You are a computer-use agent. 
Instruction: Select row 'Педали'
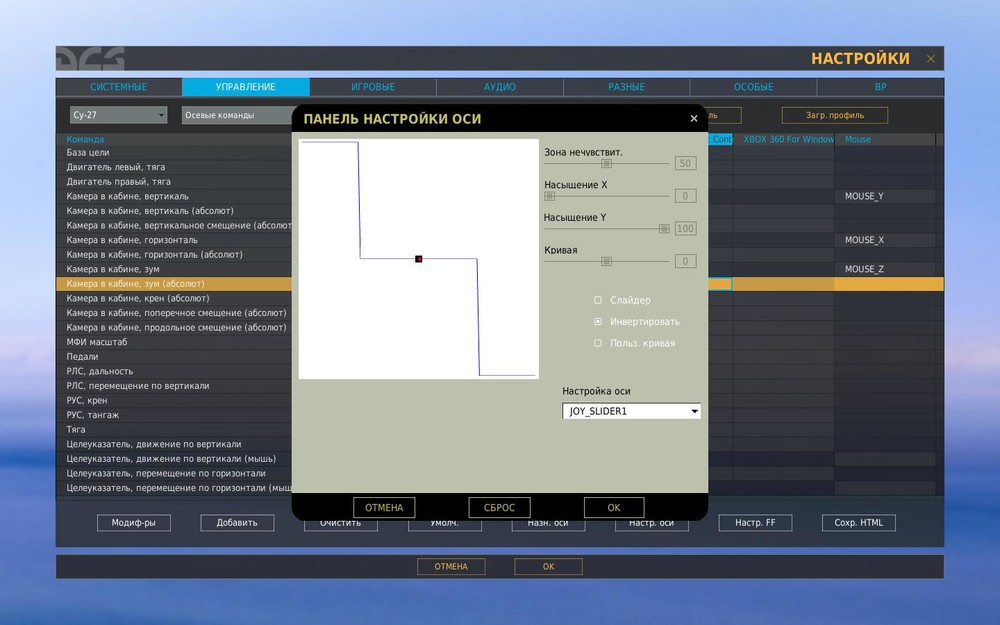tap(173, 357)
